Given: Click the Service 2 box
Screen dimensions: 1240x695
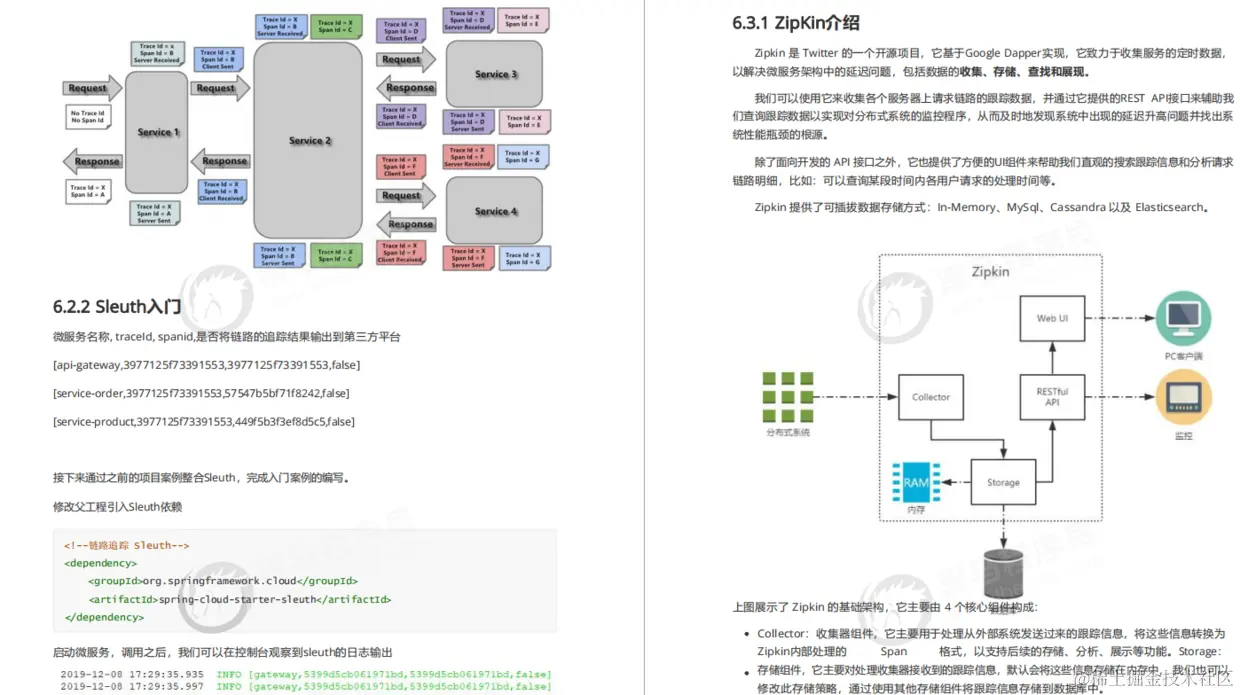Looking at the screenshot, I should [308, 141].
